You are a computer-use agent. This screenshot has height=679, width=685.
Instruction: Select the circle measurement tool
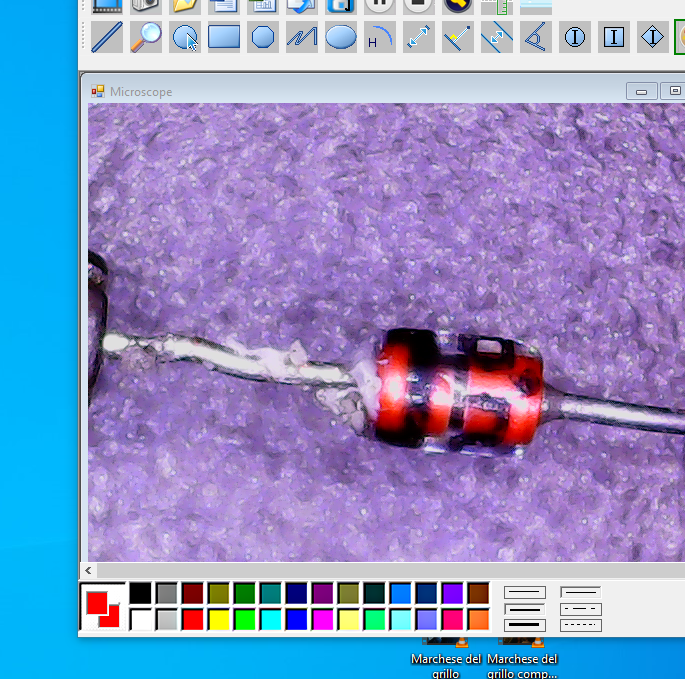coord(185,37)
